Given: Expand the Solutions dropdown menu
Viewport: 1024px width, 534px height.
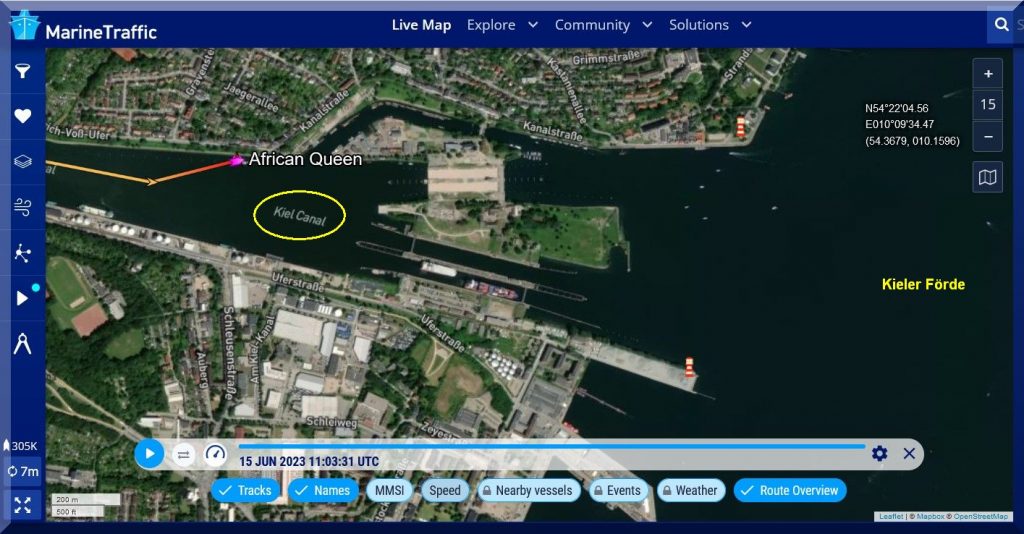Looking at the screenshot, I should point(710,25).
